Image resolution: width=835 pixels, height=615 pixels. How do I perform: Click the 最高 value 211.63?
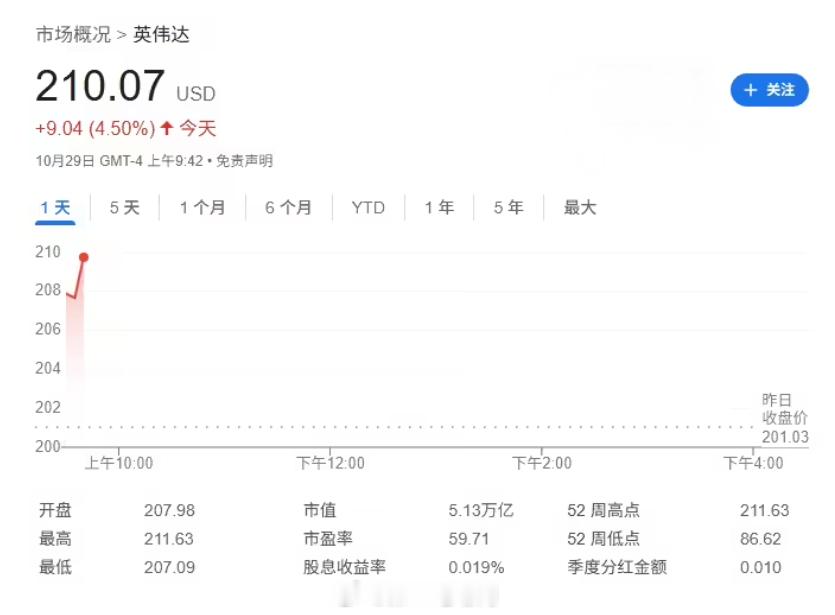pyautogui.click(x=169, y=539)
